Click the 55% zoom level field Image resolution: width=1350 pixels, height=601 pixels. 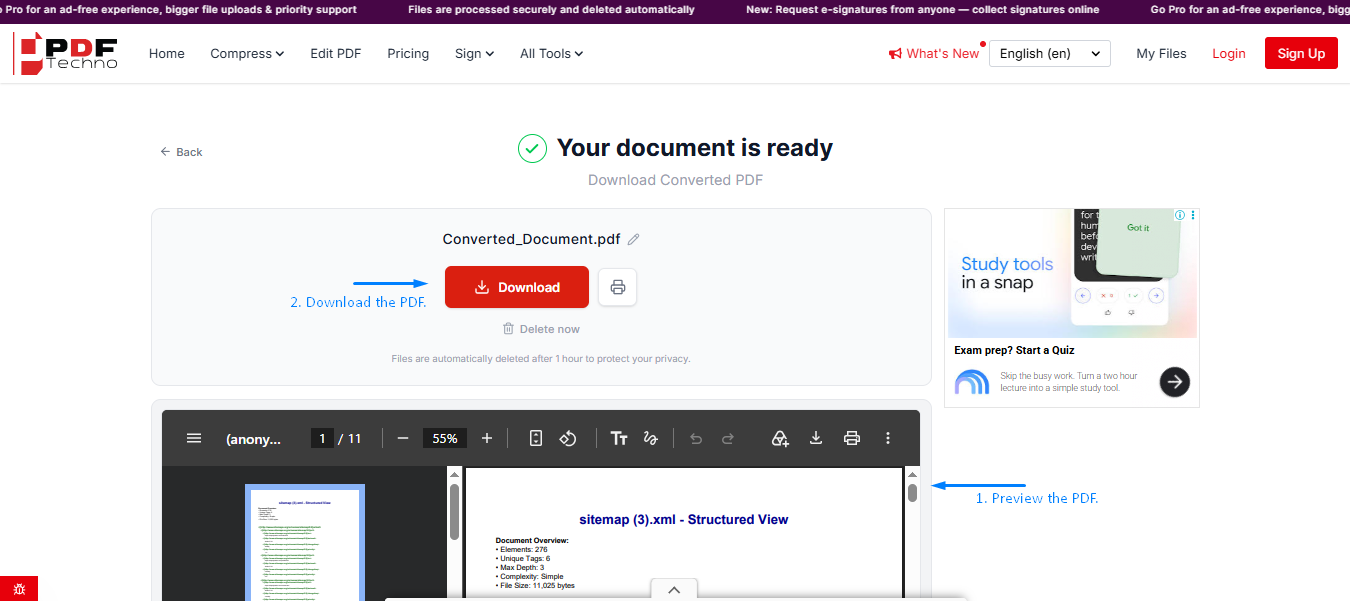click(x=445, y=438)
